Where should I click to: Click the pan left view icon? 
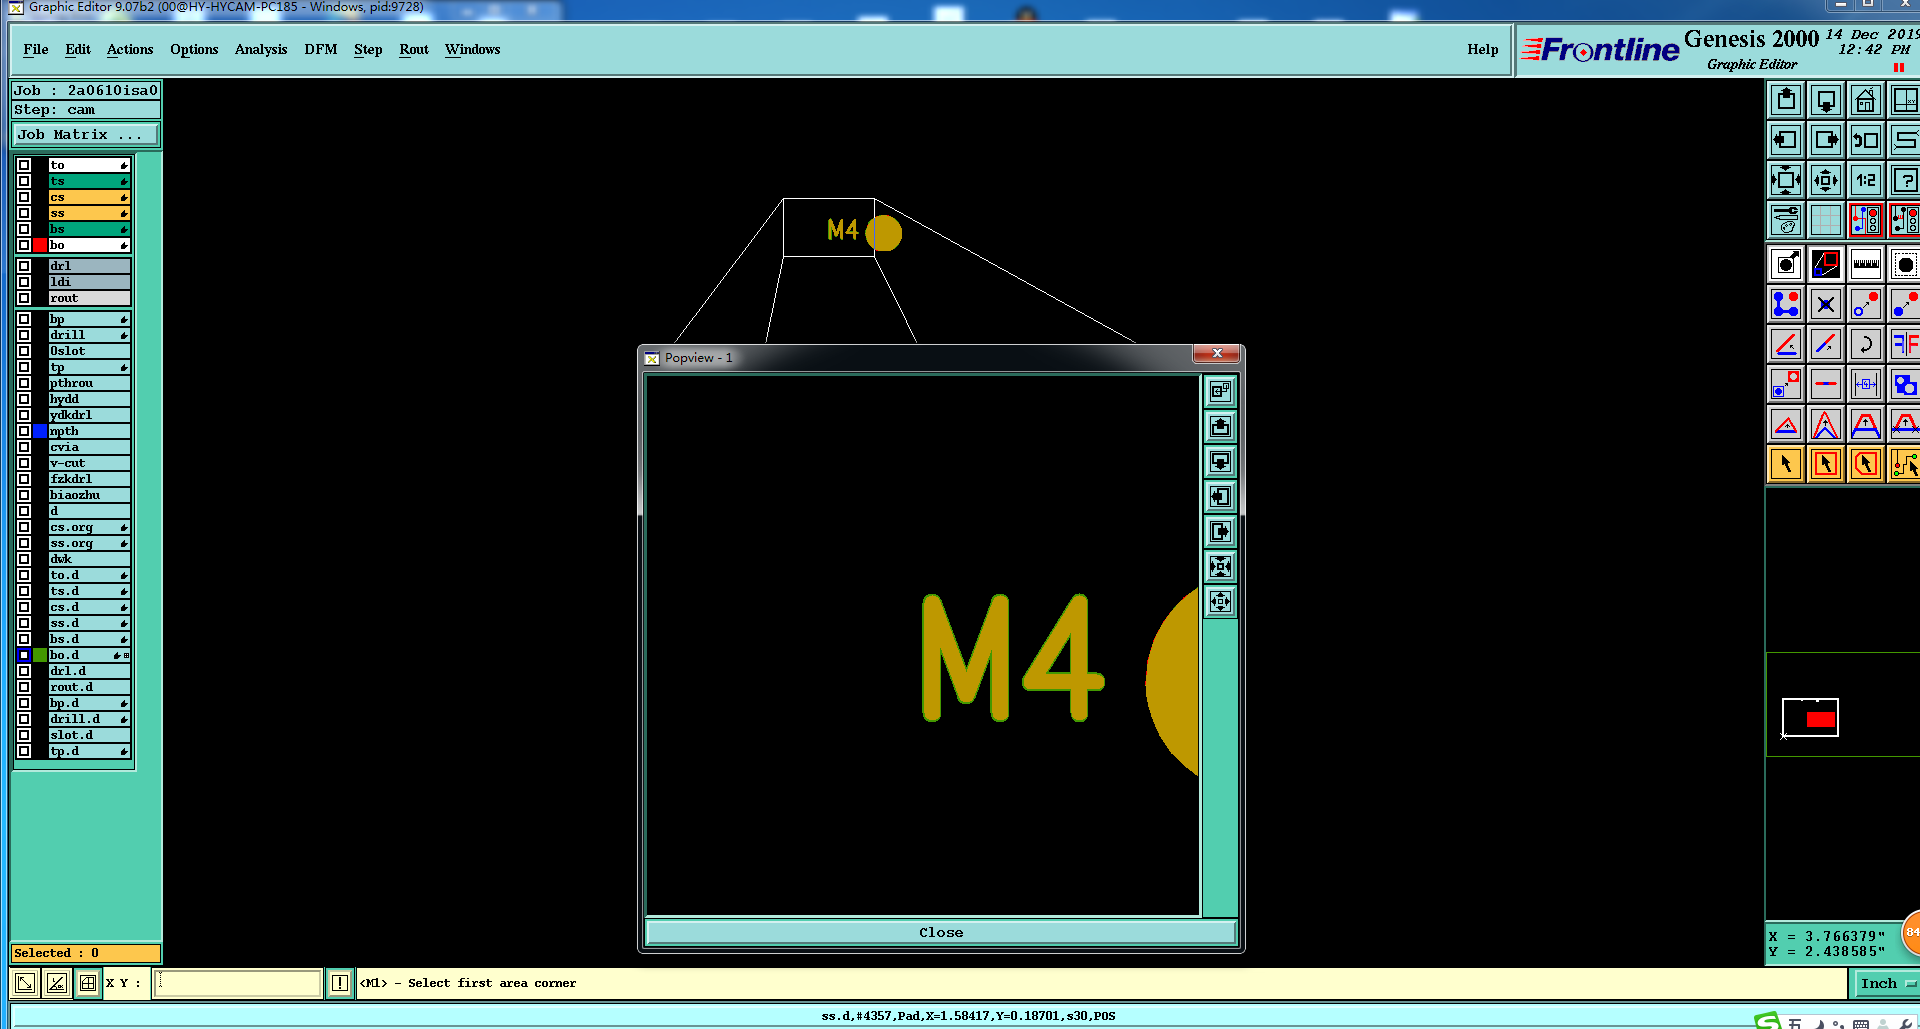point(1786,140)
